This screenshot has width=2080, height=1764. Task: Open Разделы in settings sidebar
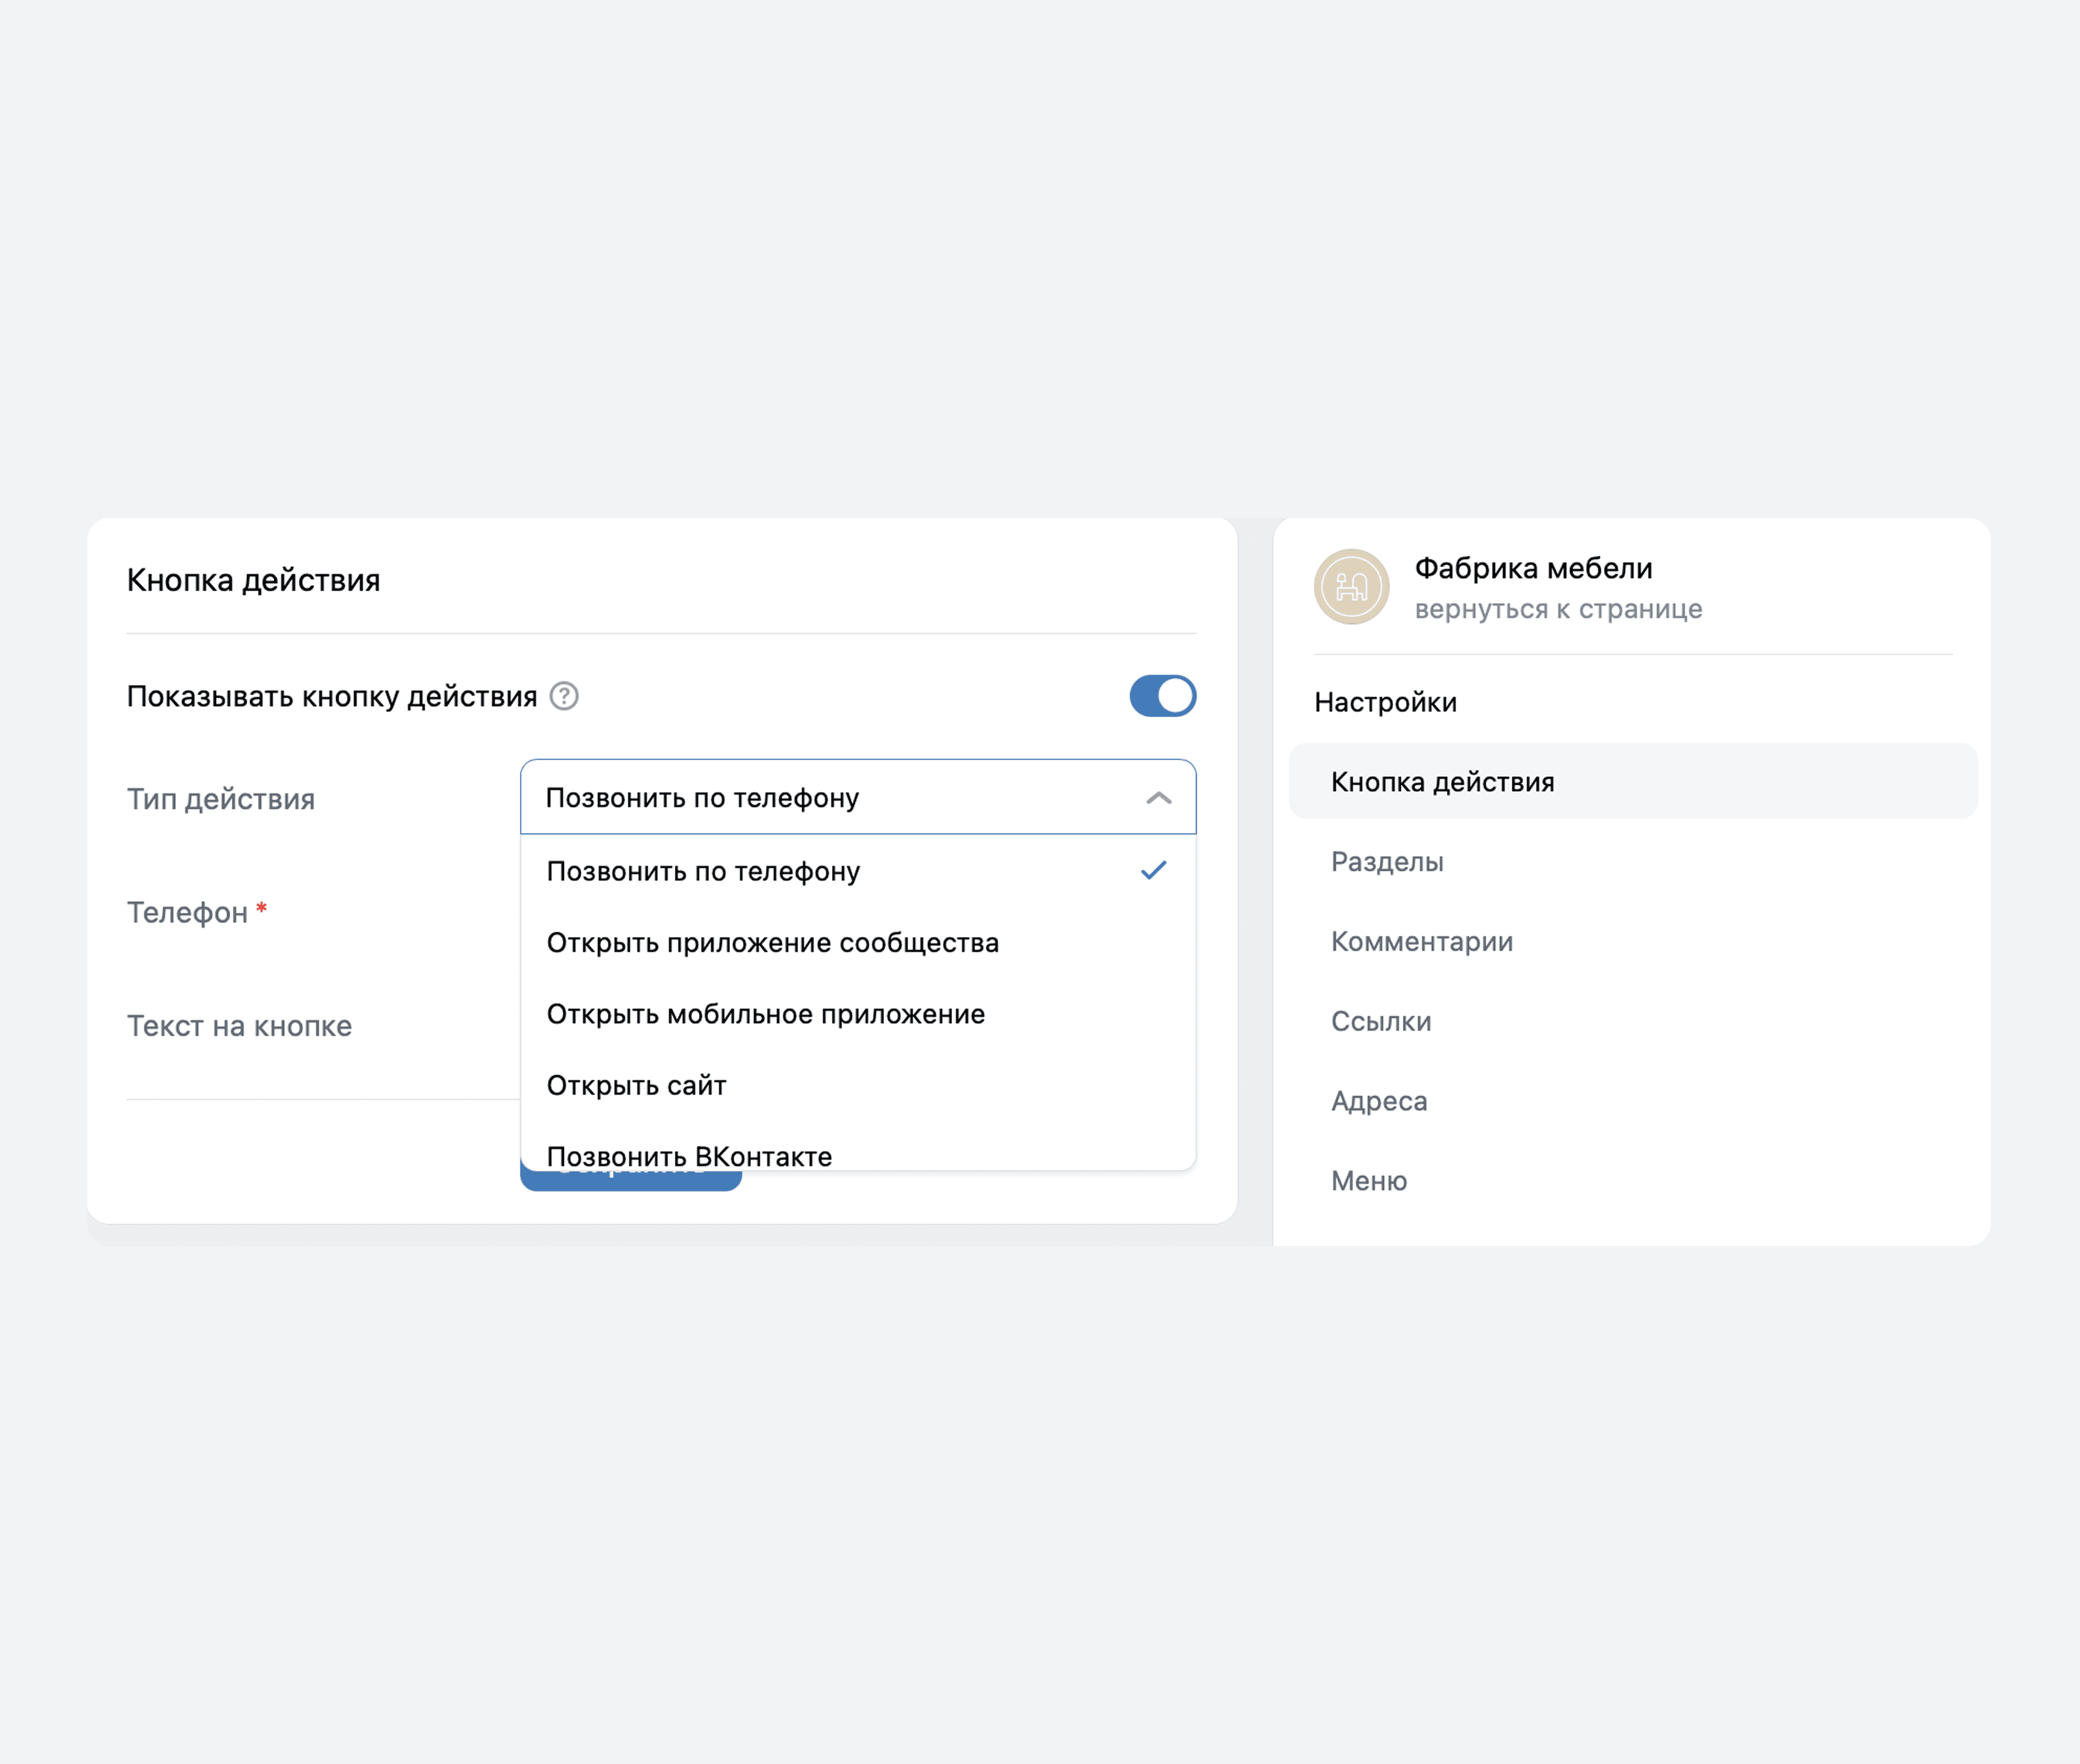(x=1633, y=861)
